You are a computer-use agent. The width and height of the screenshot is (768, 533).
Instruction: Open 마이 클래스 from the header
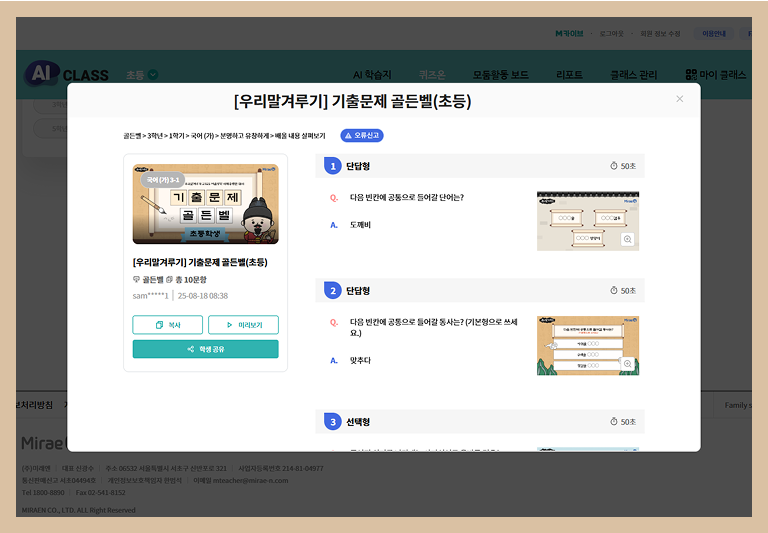point(716,75)
